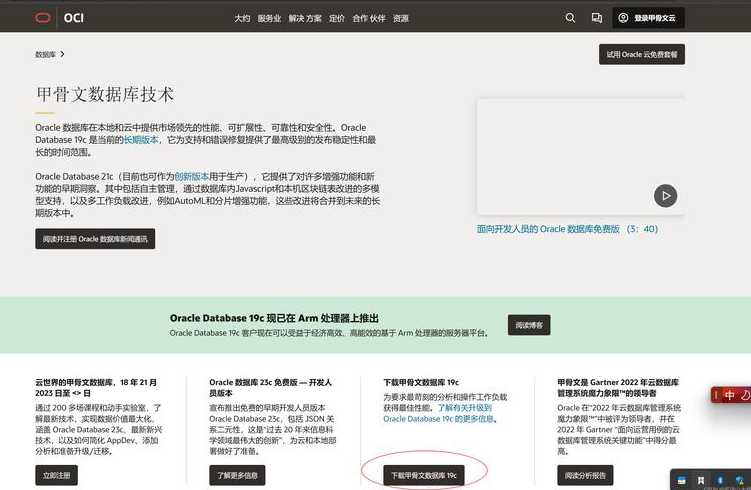Viewport: 751px width, 490px height.
Task: Click the 甲骨文数据库技术 page heading
Action: pos(105,94)
